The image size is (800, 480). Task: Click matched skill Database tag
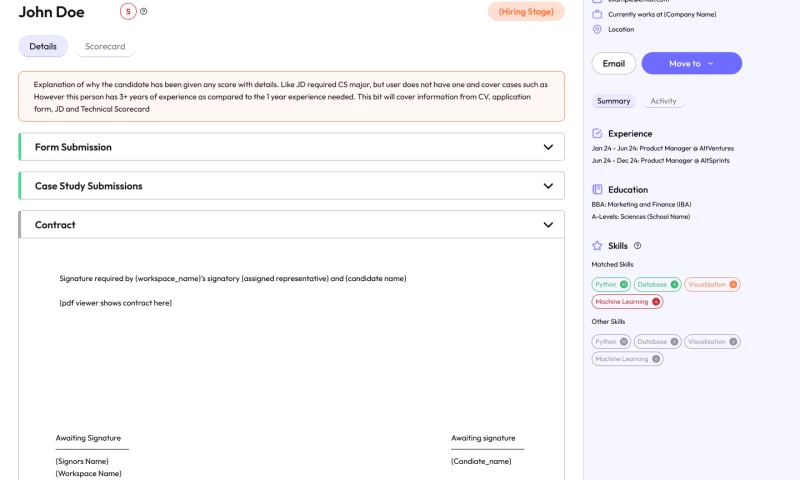[658, 284]
